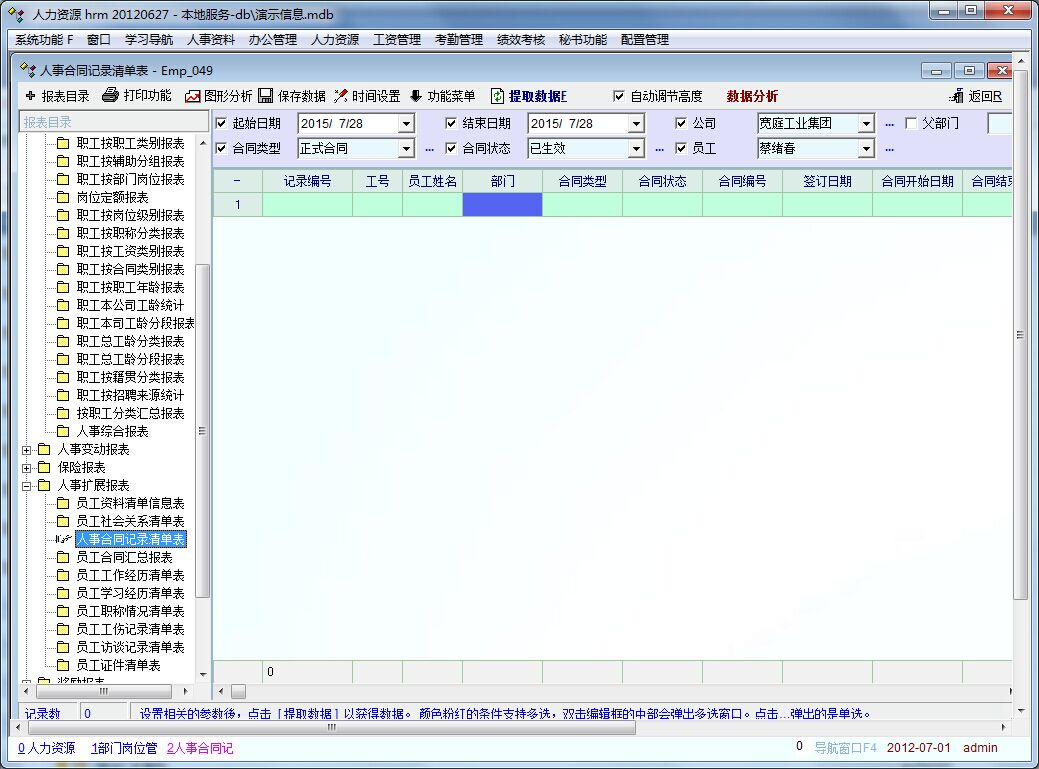
Task: Click the 报表目录 plus icon
Action: [29, 96]
